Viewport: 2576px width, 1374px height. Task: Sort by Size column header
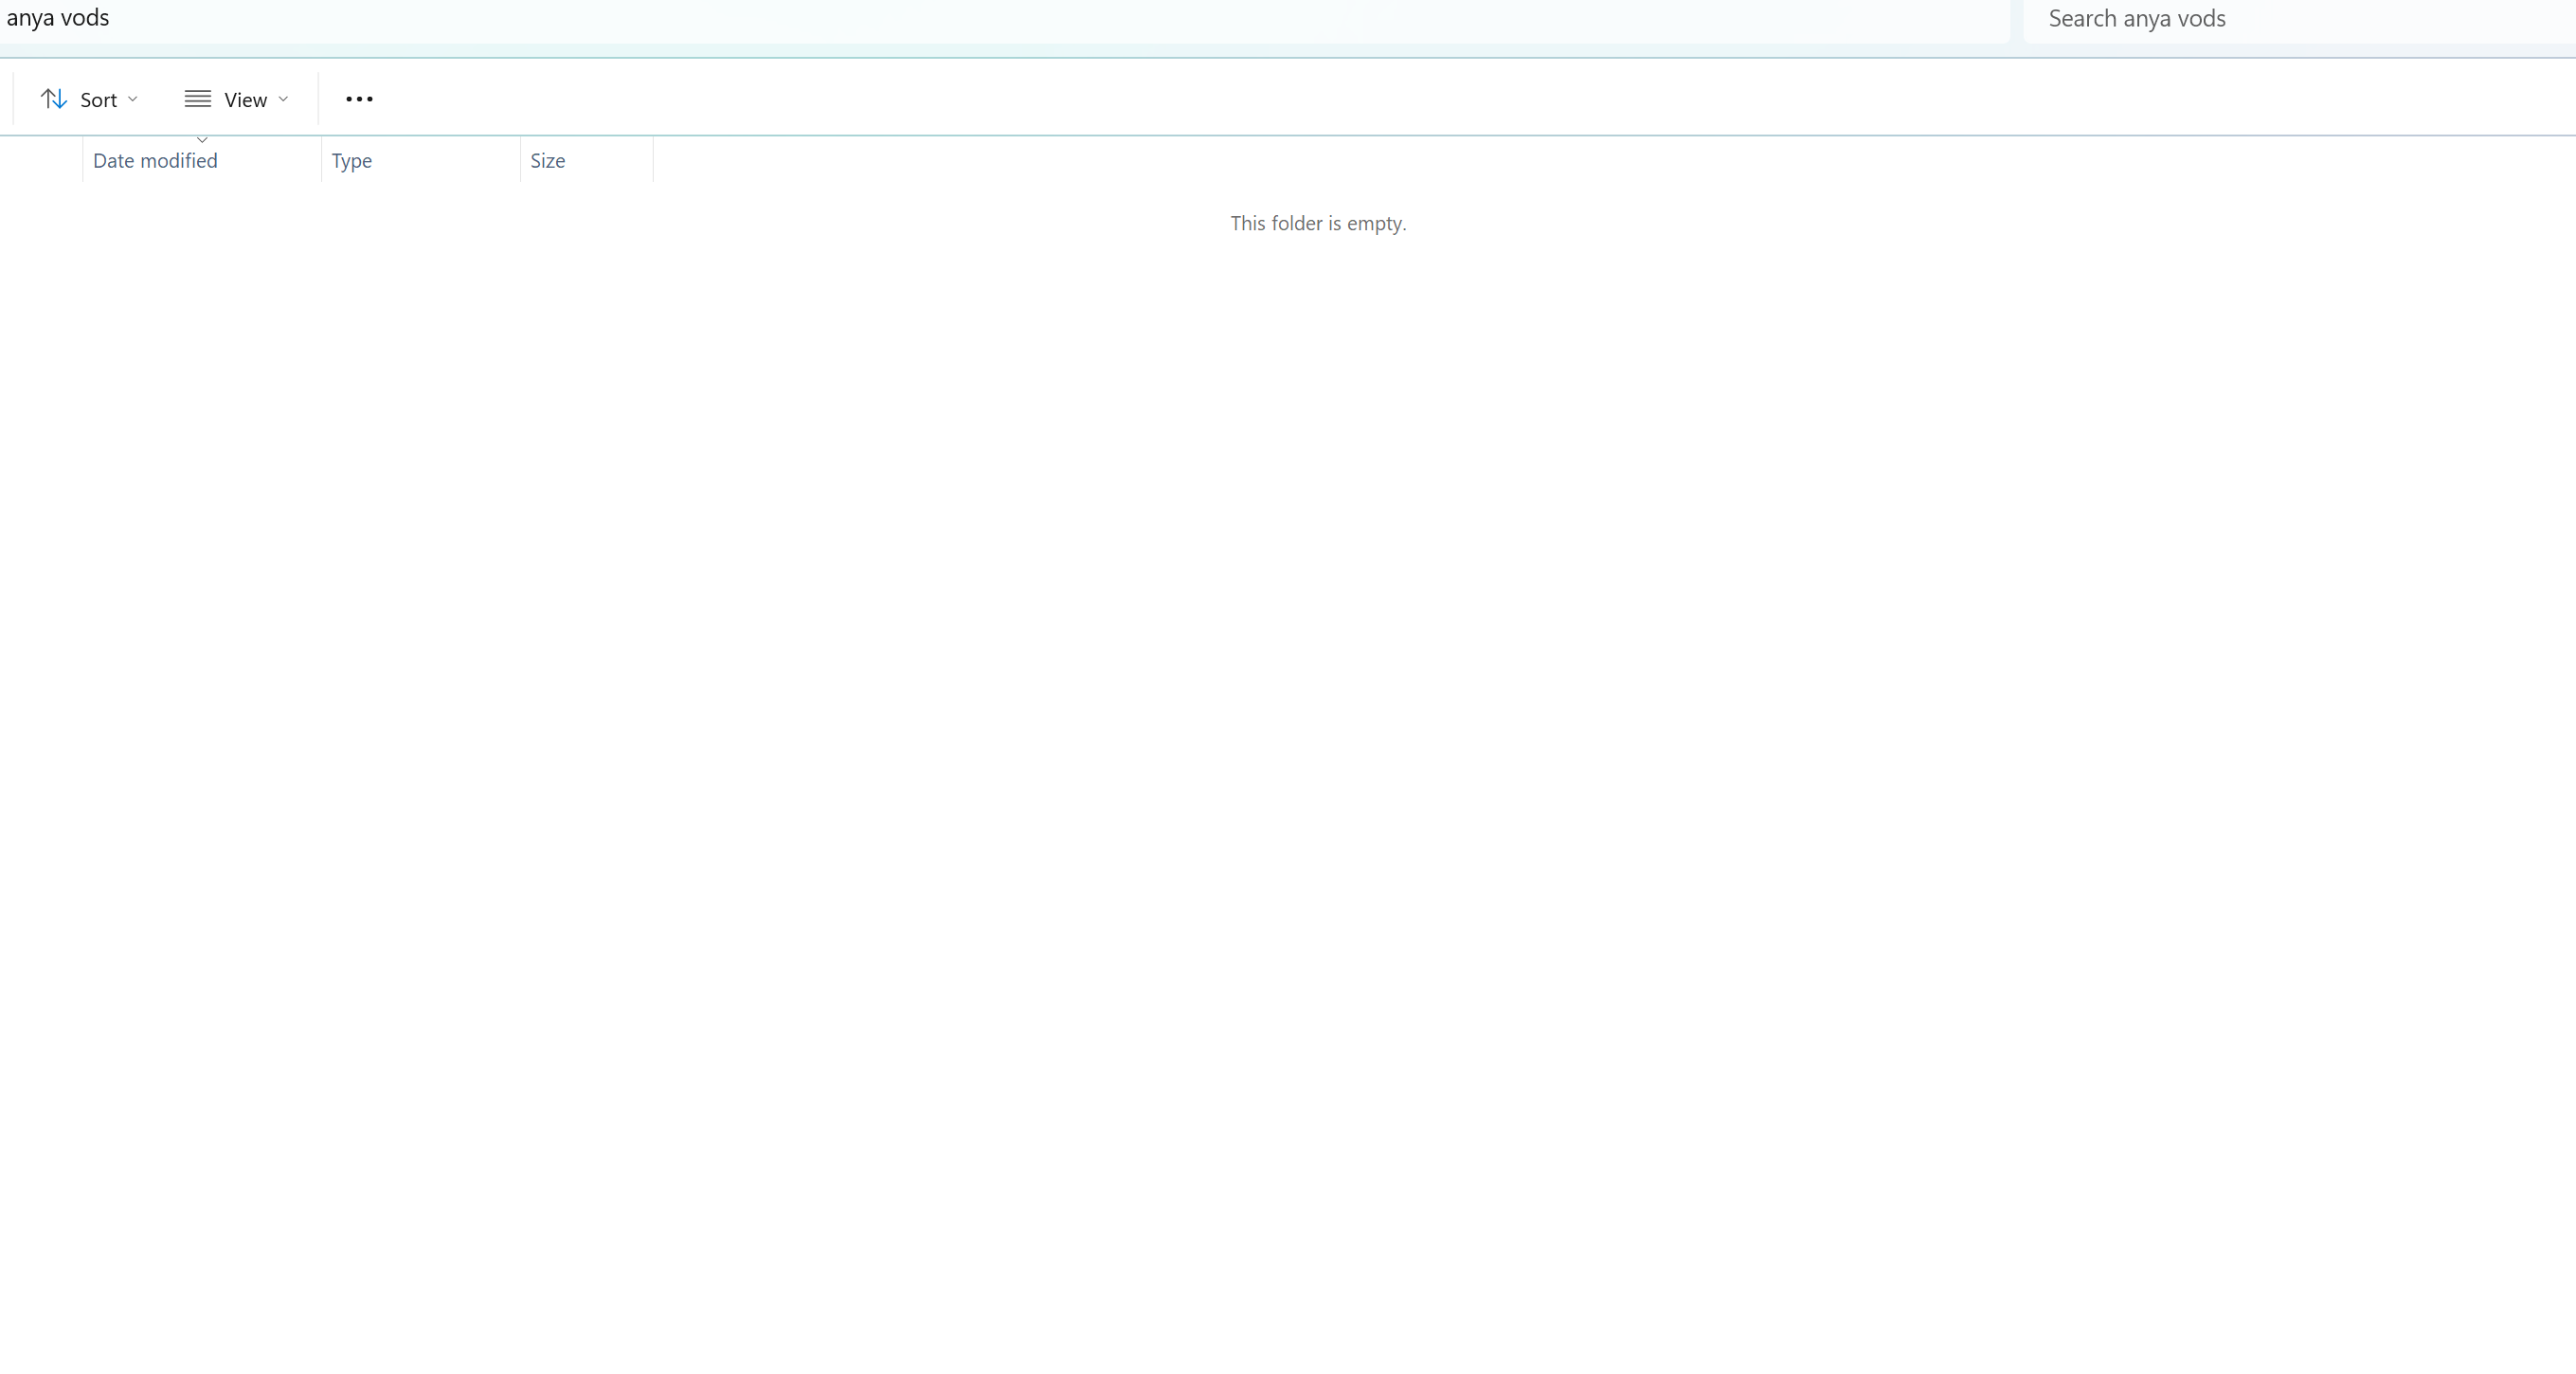[587, 160]
